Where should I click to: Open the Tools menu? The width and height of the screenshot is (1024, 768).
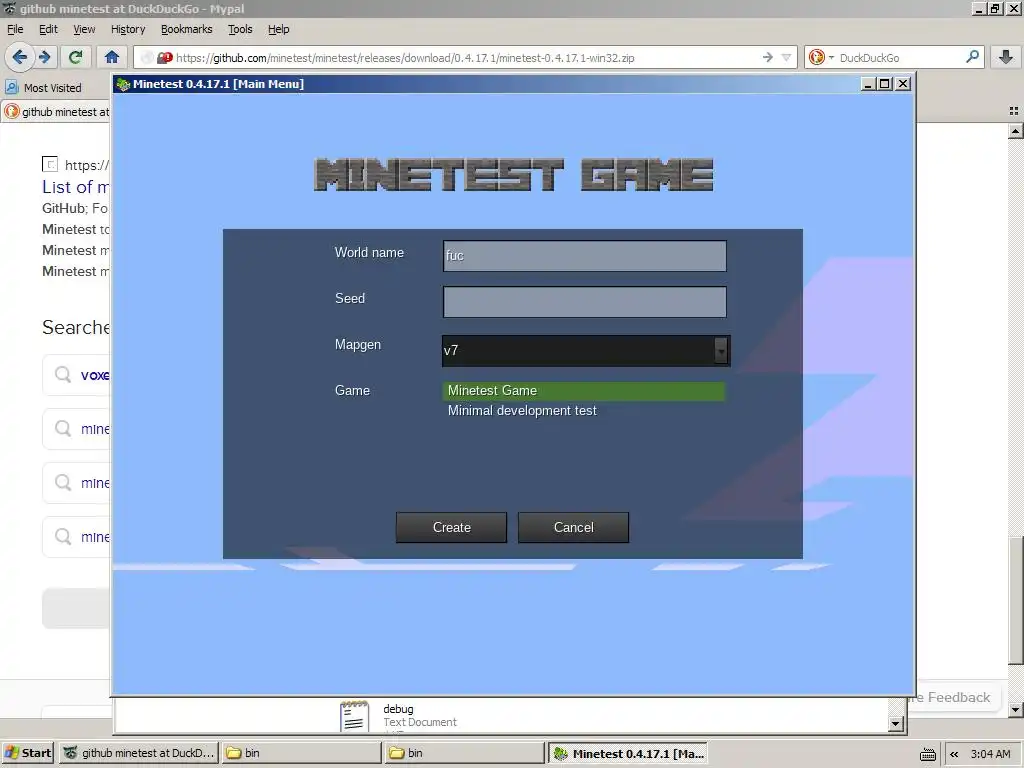click(240, 29)
